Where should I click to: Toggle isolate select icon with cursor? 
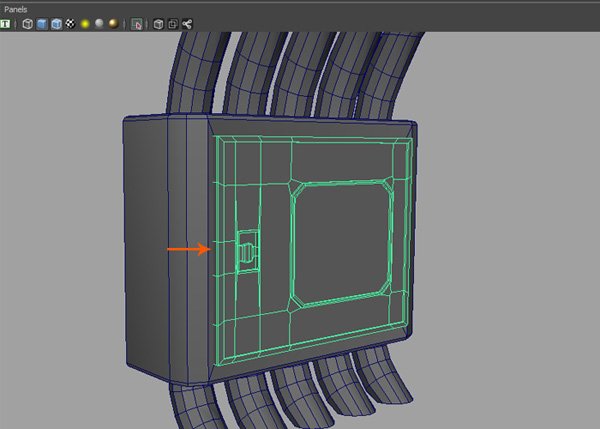[137, 24]
